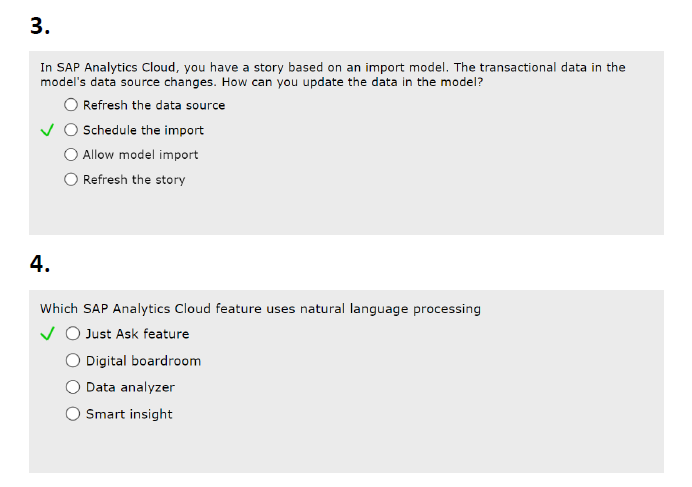Select the 'Just Ask feature' radio circle
The image size is (692, 487).
pos(73,334)
